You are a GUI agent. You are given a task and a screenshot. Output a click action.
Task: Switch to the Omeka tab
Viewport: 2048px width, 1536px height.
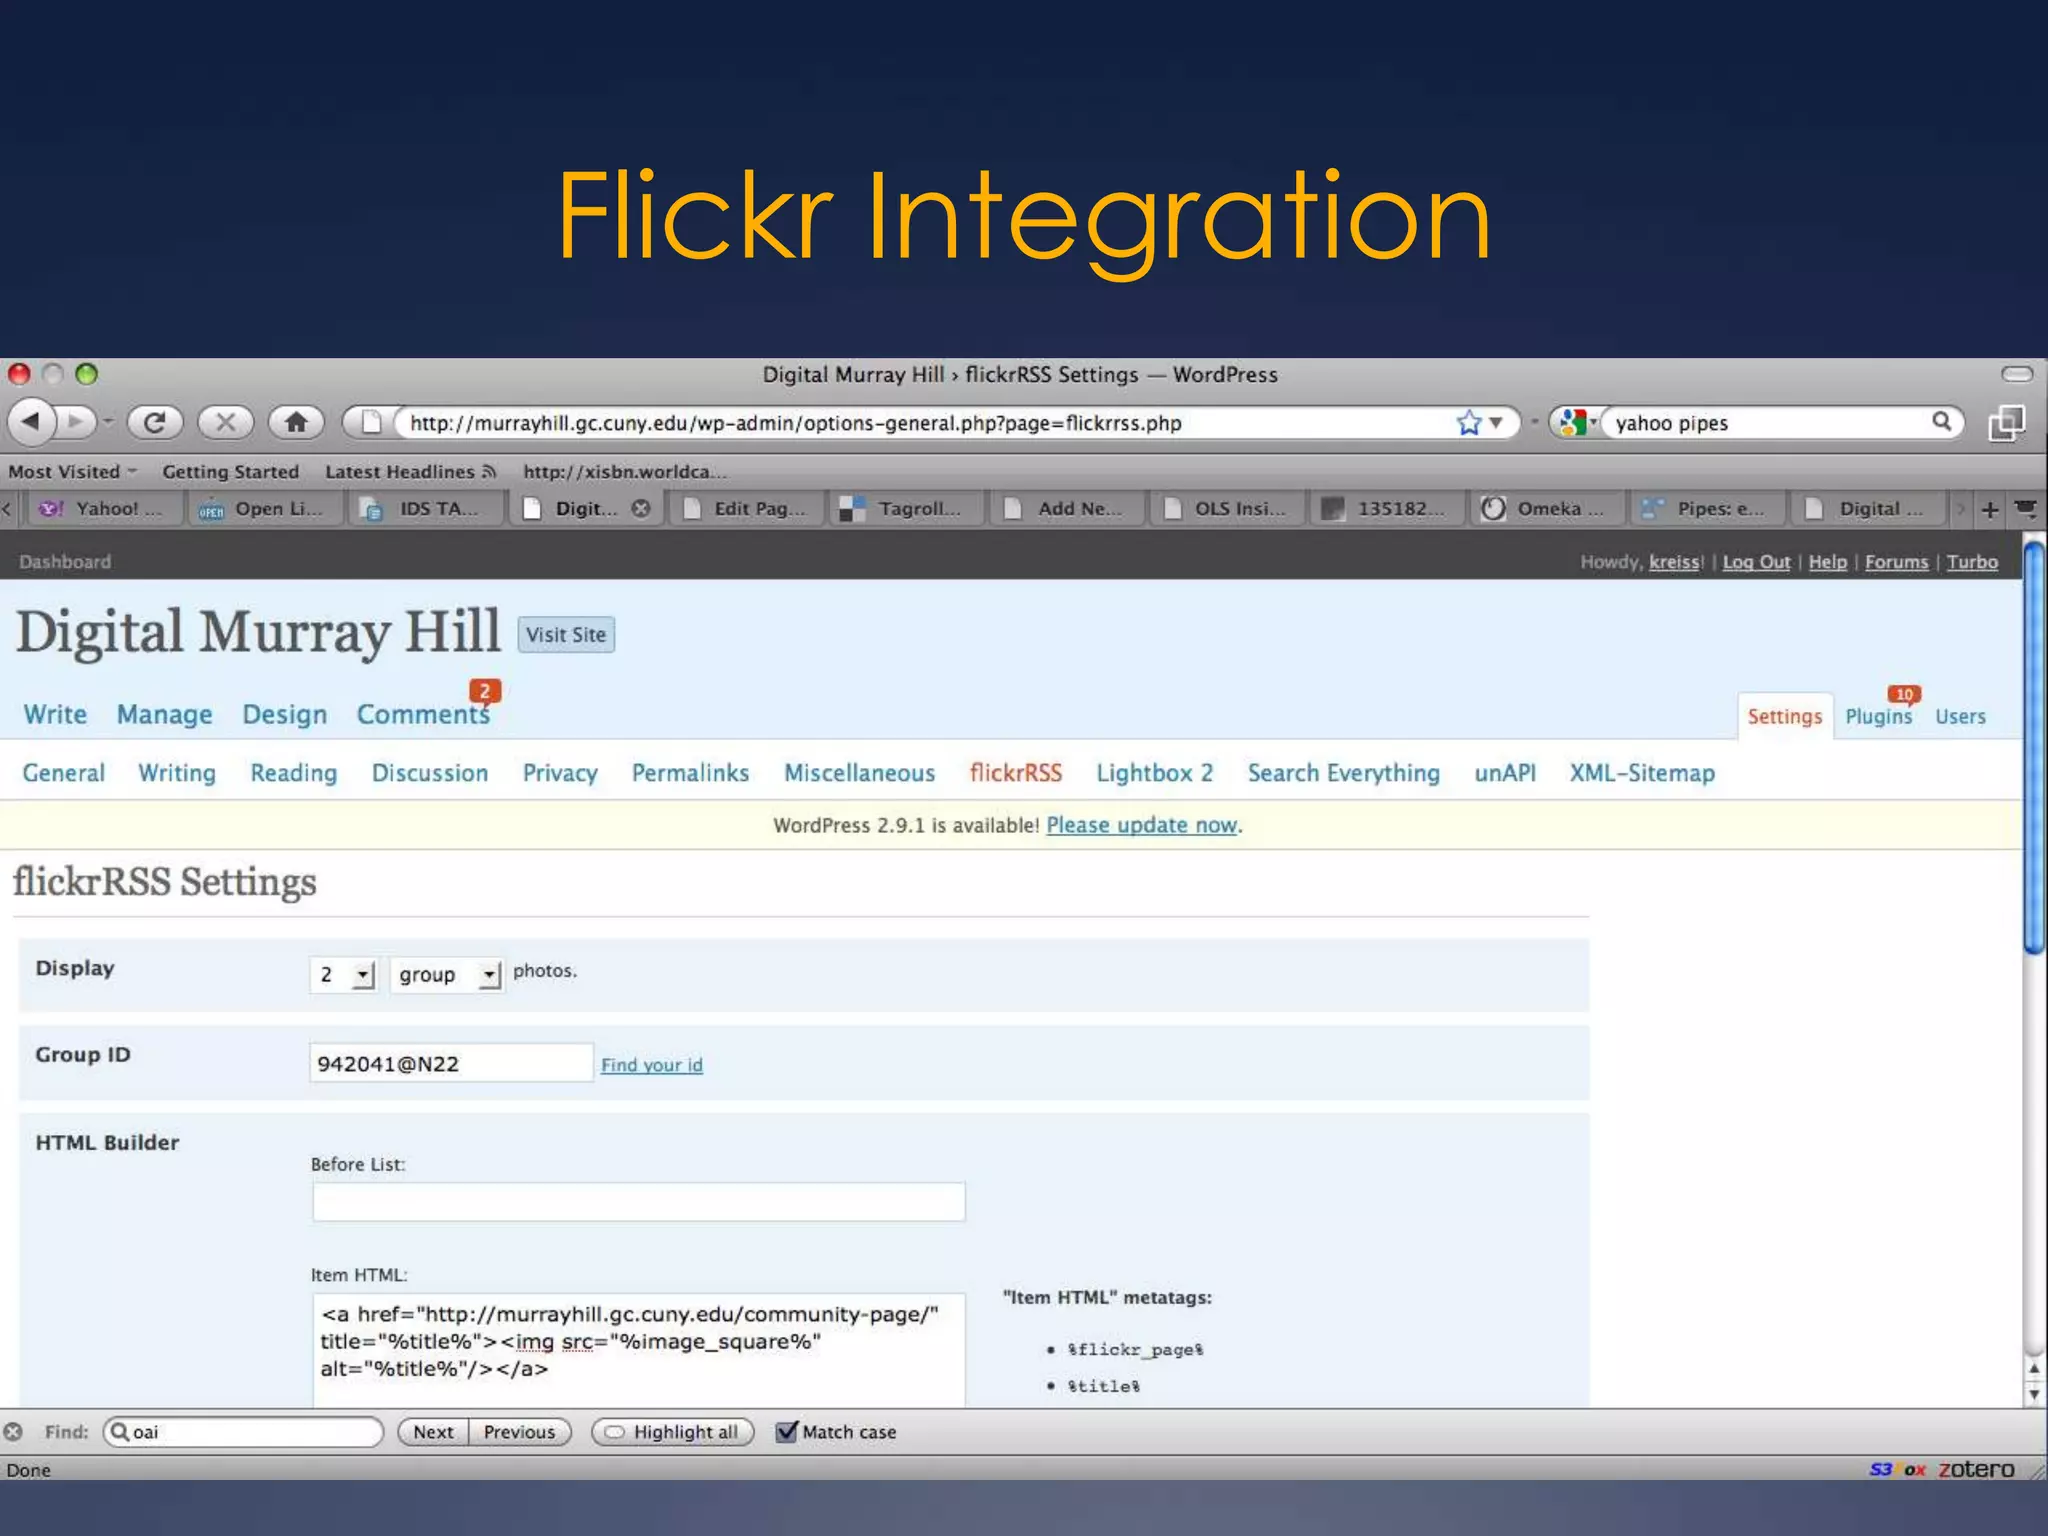pyautogui.click(x=1545, y=508)
